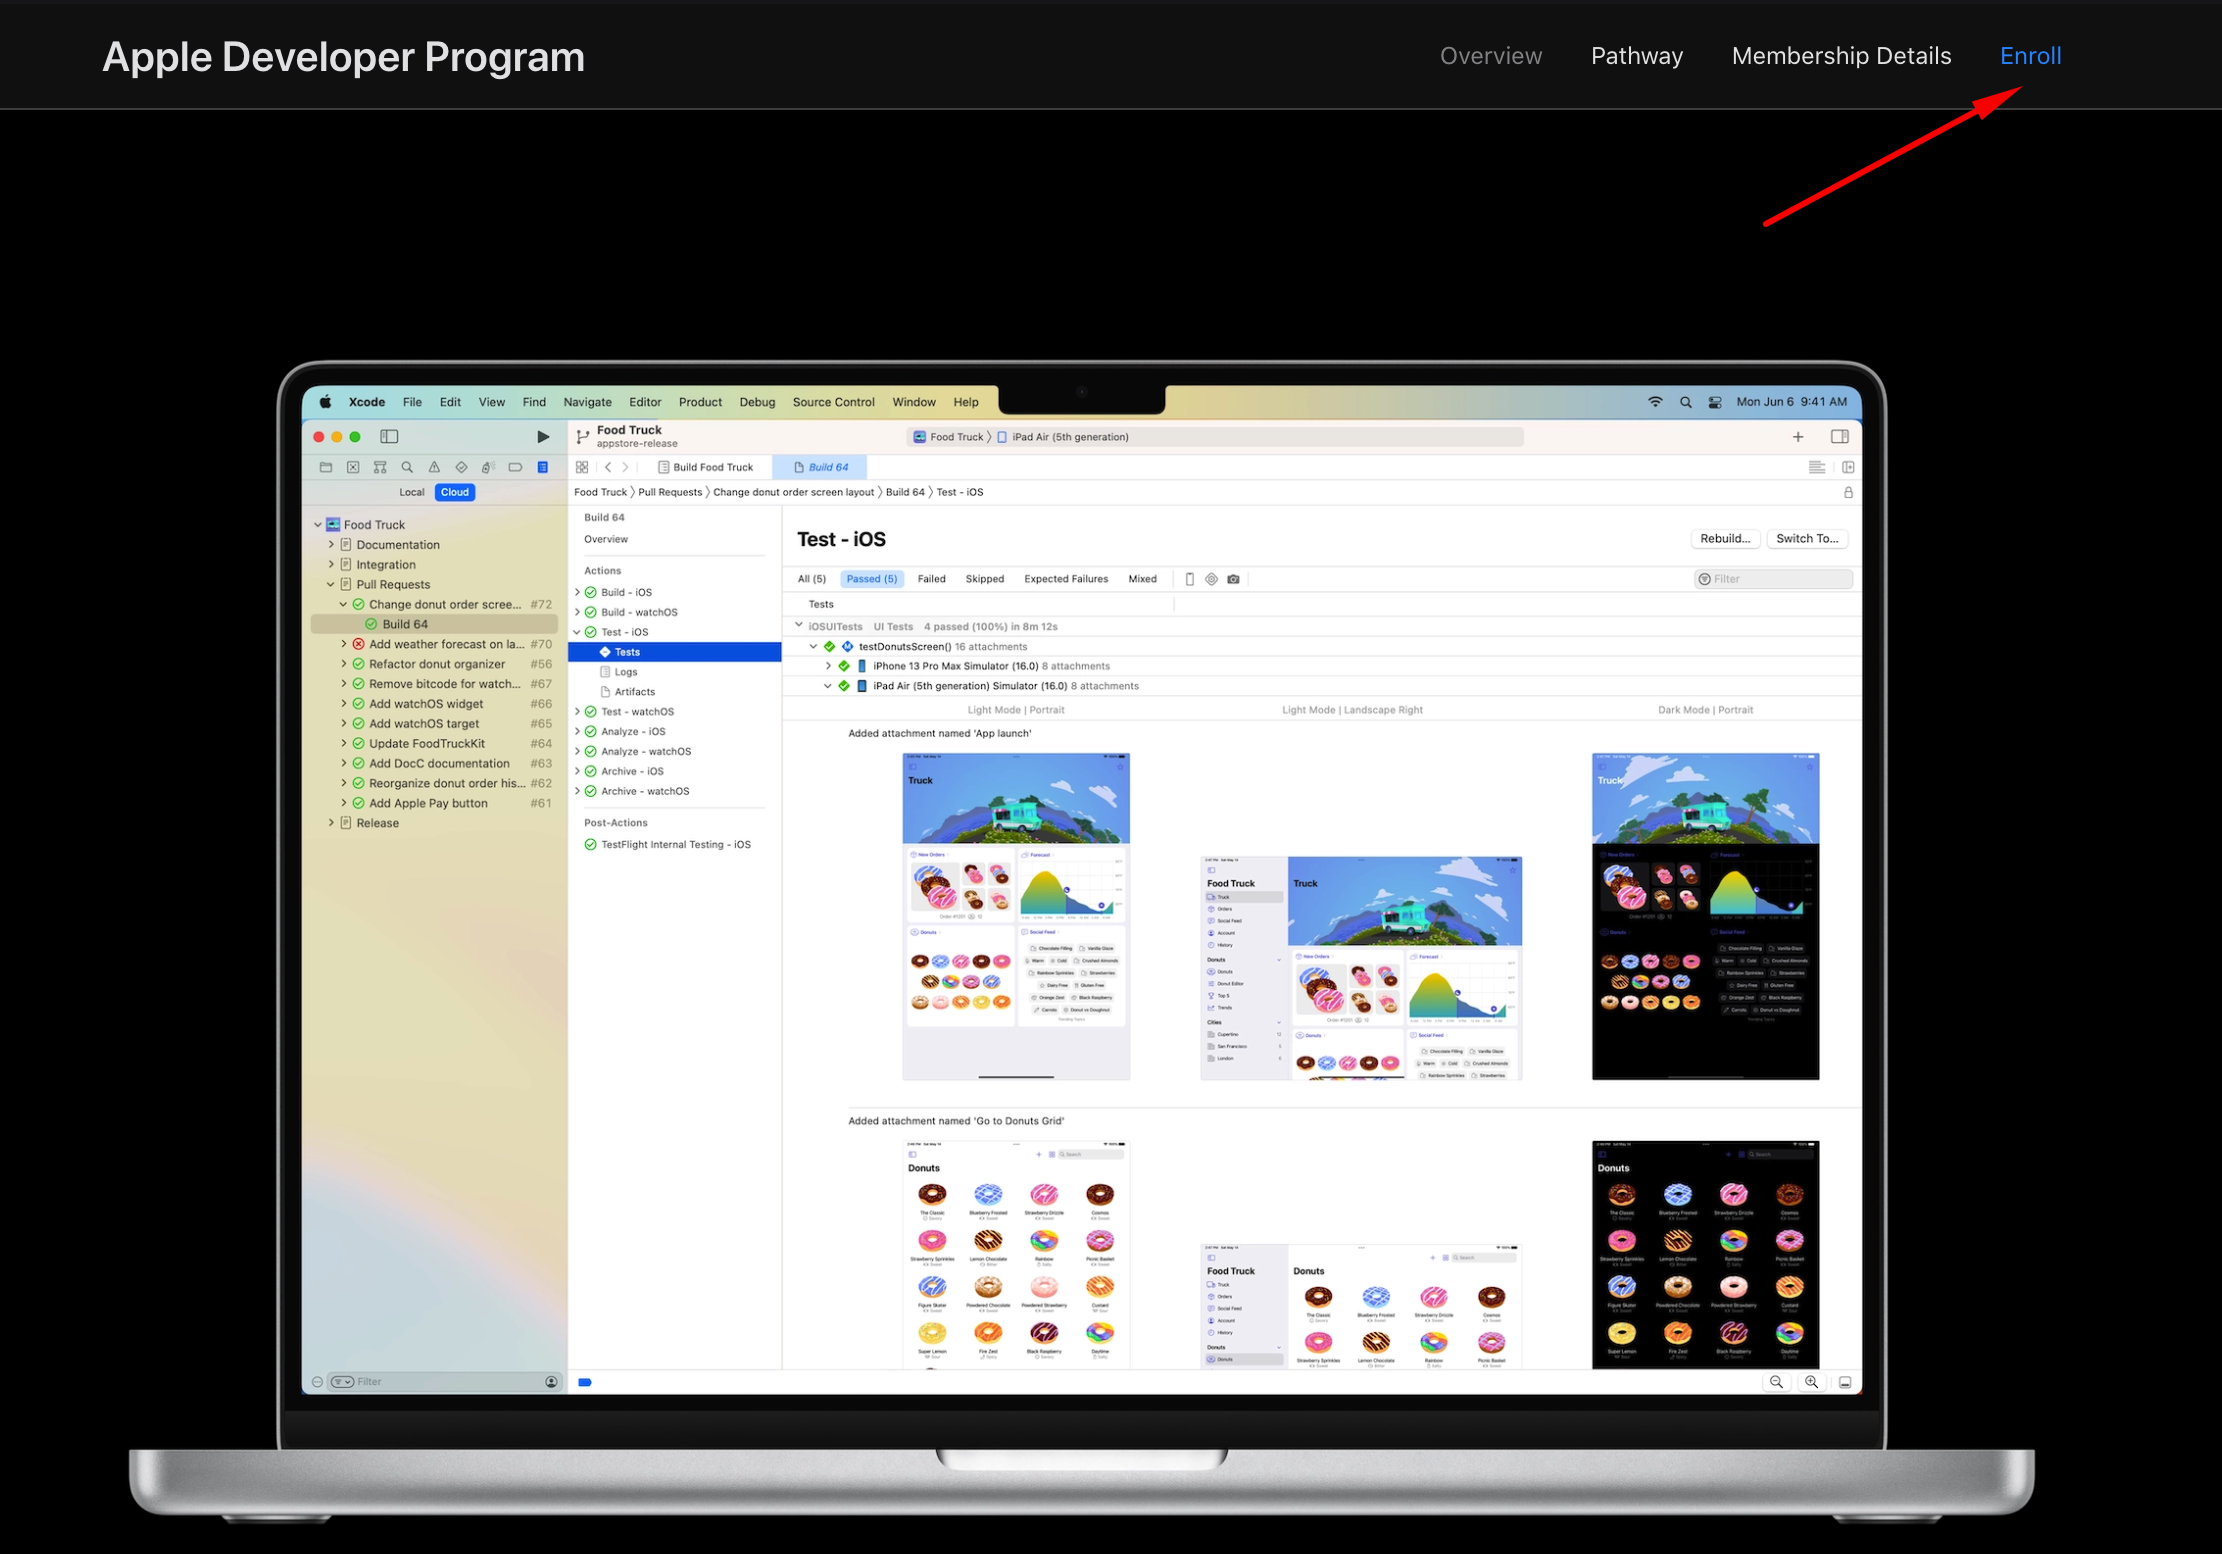2222x1554 pixels.
Task: Expand the Archive - watchOS action
Action: tap(577, 791)
